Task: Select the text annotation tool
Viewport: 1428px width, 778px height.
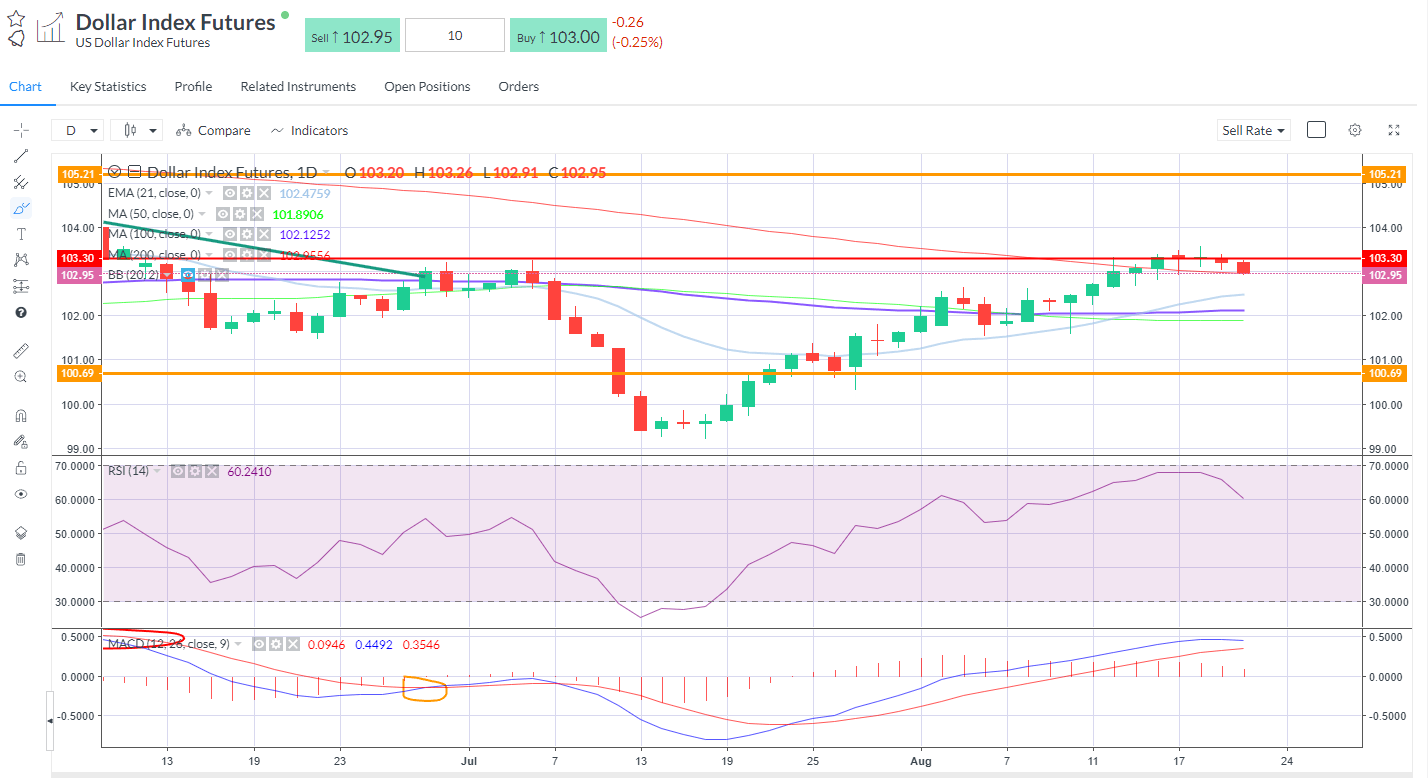Action: [20, 234]
